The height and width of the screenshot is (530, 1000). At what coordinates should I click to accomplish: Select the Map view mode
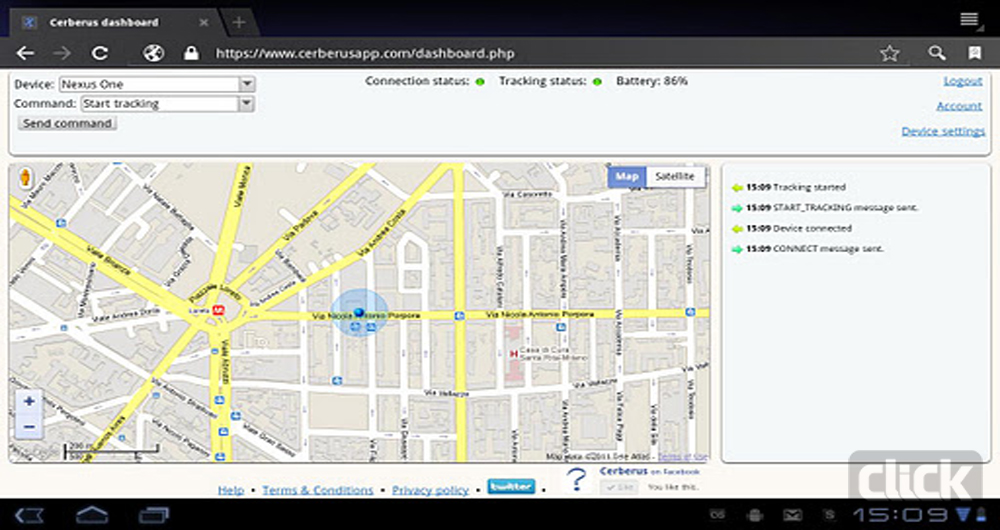(627, 177)
